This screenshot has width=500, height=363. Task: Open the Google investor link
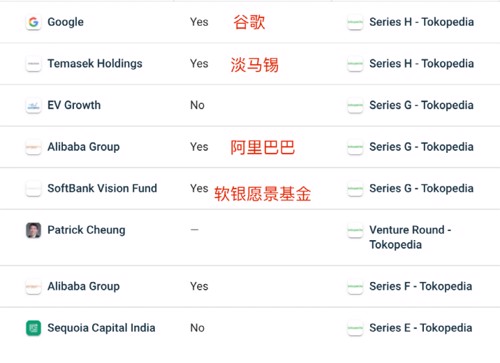click(x=65, y=22)
